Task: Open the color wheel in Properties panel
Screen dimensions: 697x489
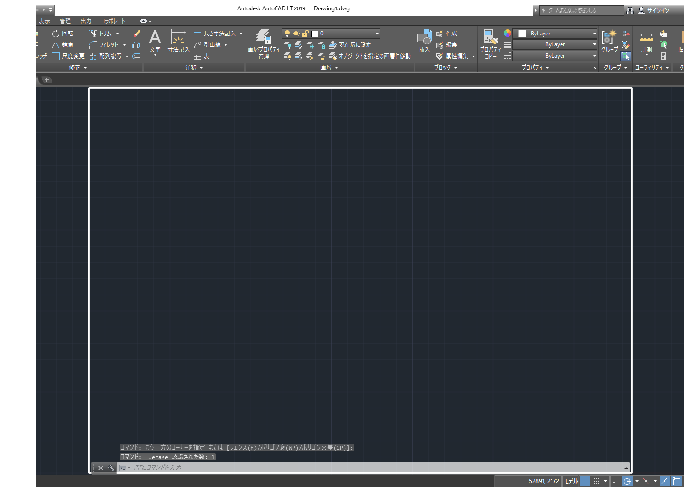Action: tap(507, 33)
